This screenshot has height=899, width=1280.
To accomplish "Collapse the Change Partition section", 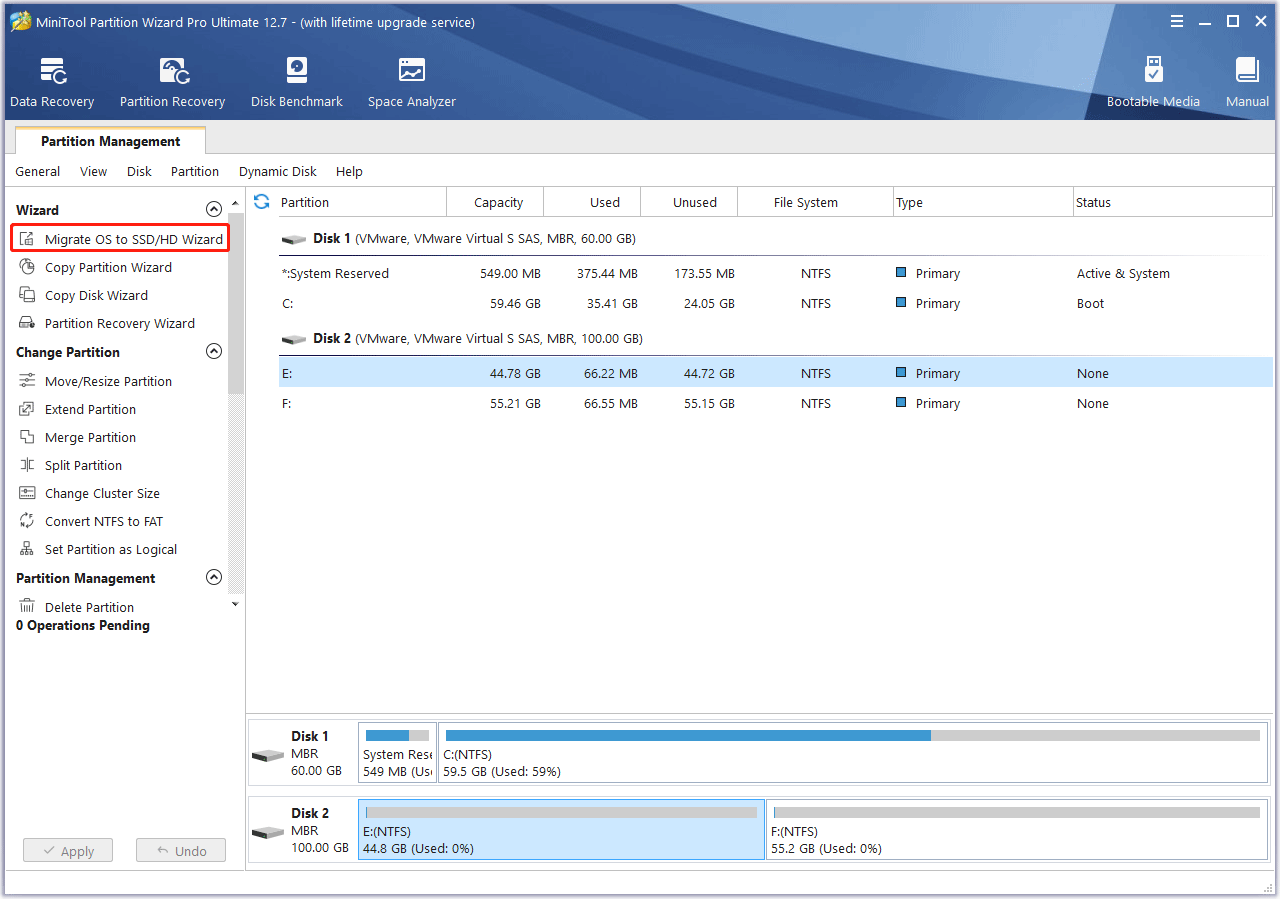I will [213, 352].
